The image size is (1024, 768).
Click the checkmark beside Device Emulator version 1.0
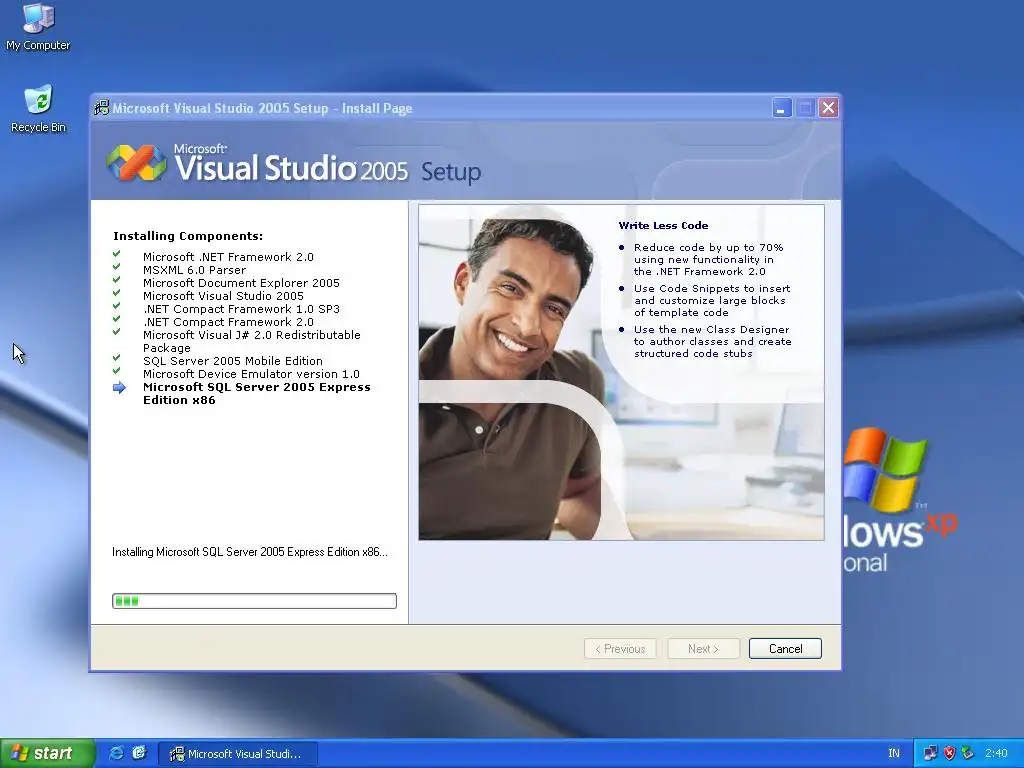coord(116,371)
